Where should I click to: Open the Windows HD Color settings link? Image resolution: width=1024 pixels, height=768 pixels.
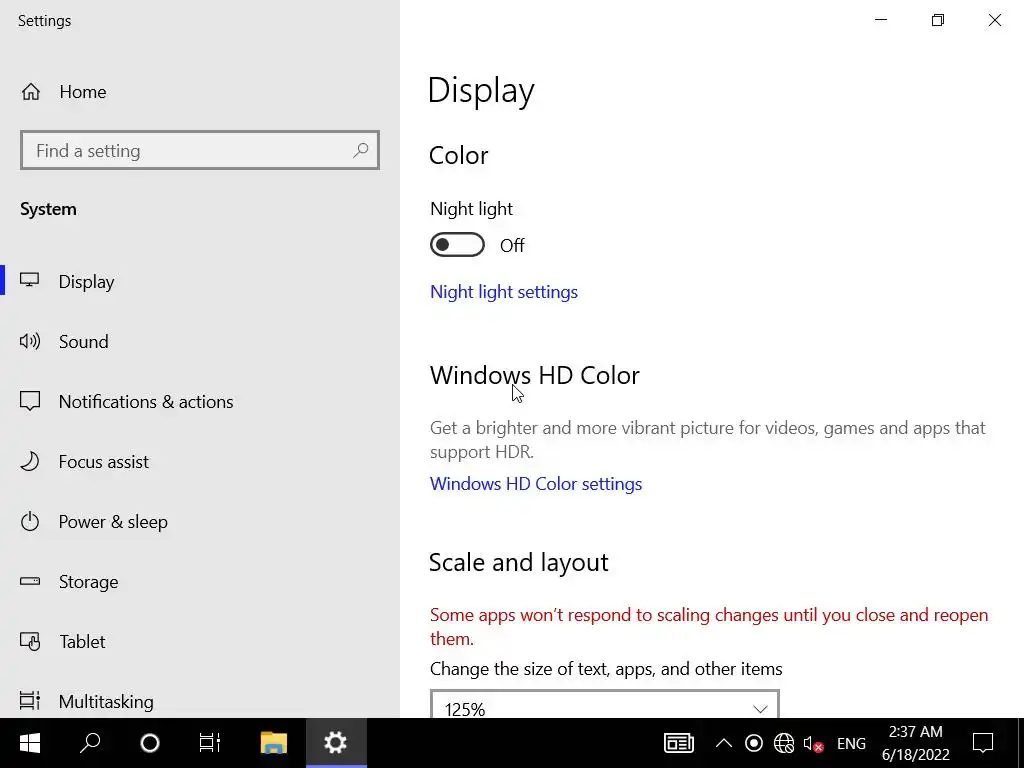coord(536,484)
